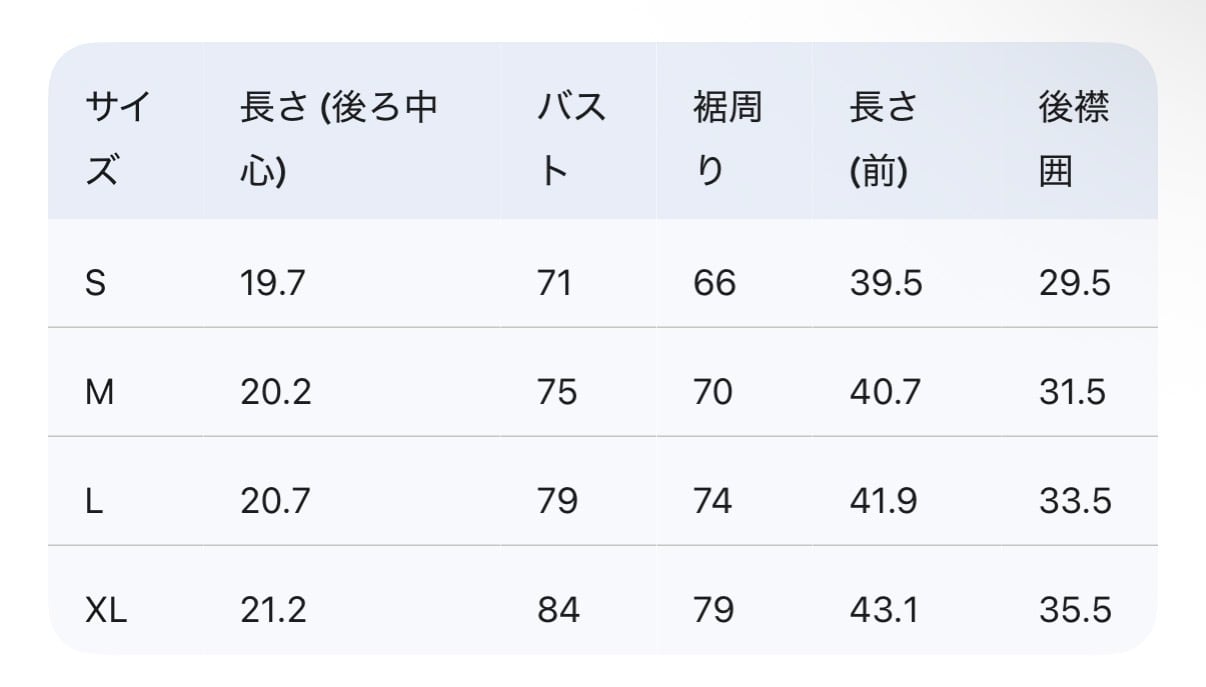Click the 長さ (前) column header
This screenshot has width=1206, height=687.
point(884,140)
